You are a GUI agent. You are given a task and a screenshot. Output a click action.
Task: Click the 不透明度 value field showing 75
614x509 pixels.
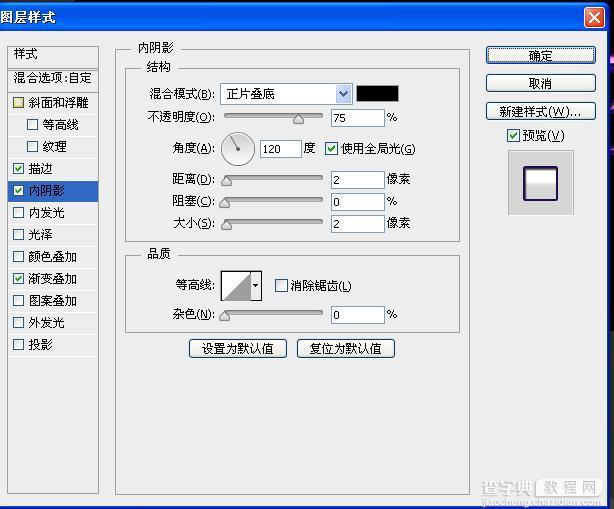tap(358, 118)
